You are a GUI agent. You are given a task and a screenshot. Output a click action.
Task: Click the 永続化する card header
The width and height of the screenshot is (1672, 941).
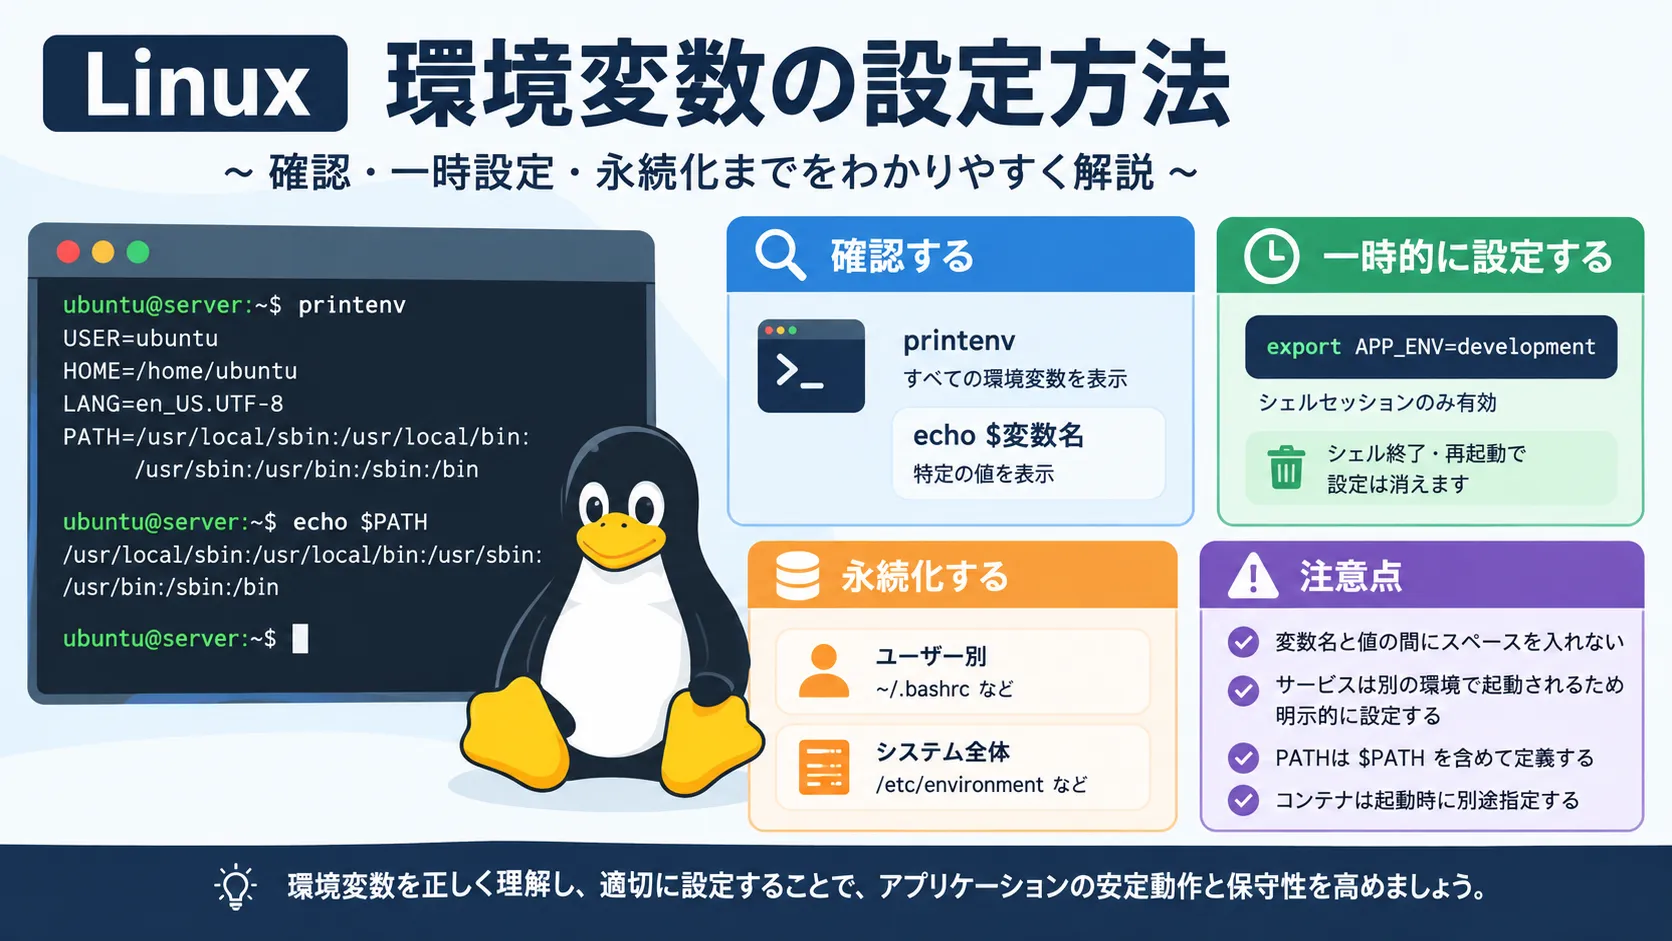(x=962, y=575)
